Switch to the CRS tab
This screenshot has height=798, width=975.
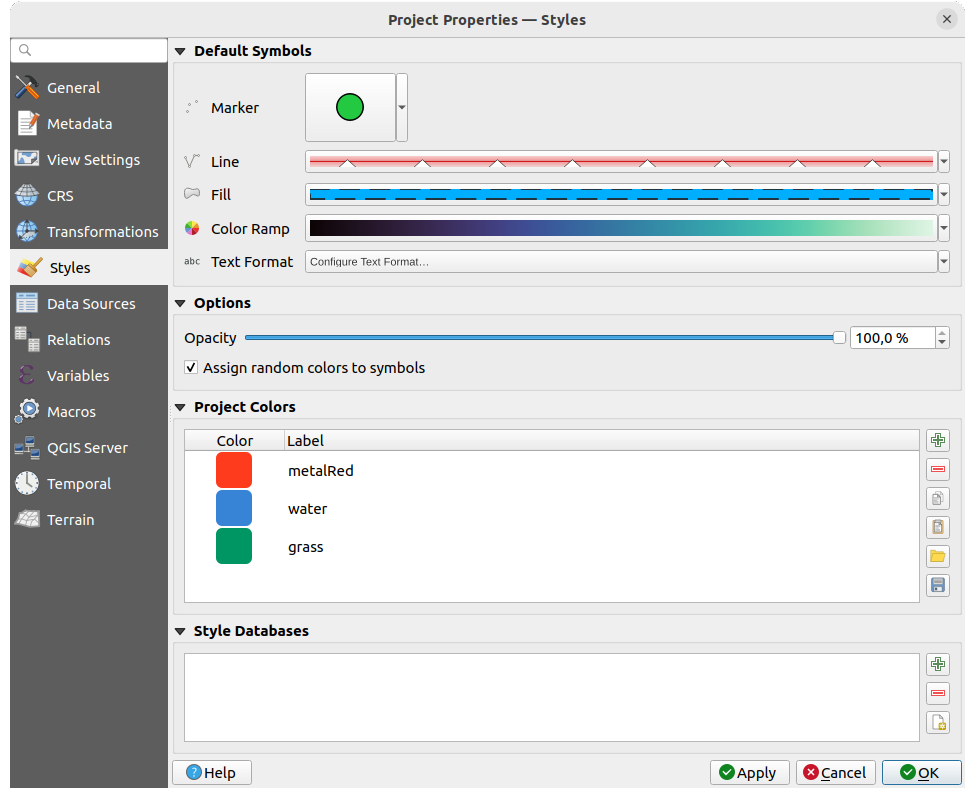[x=60, y=196]
